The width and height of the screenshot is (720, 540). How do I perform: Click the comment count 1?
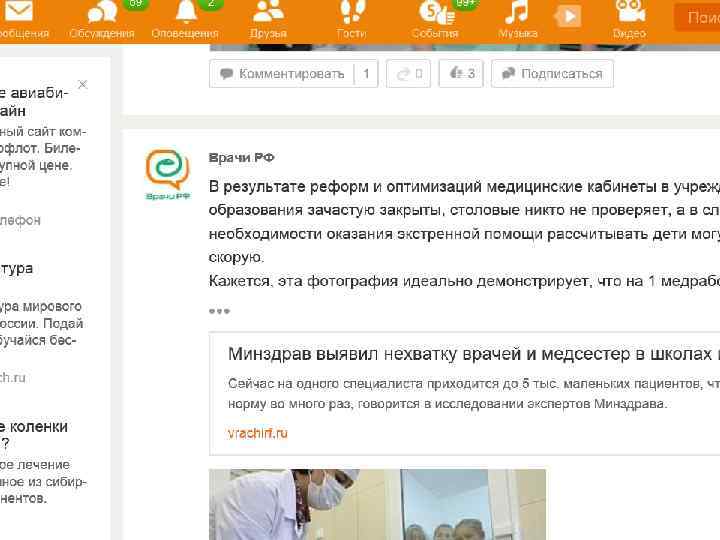(366, 73)
